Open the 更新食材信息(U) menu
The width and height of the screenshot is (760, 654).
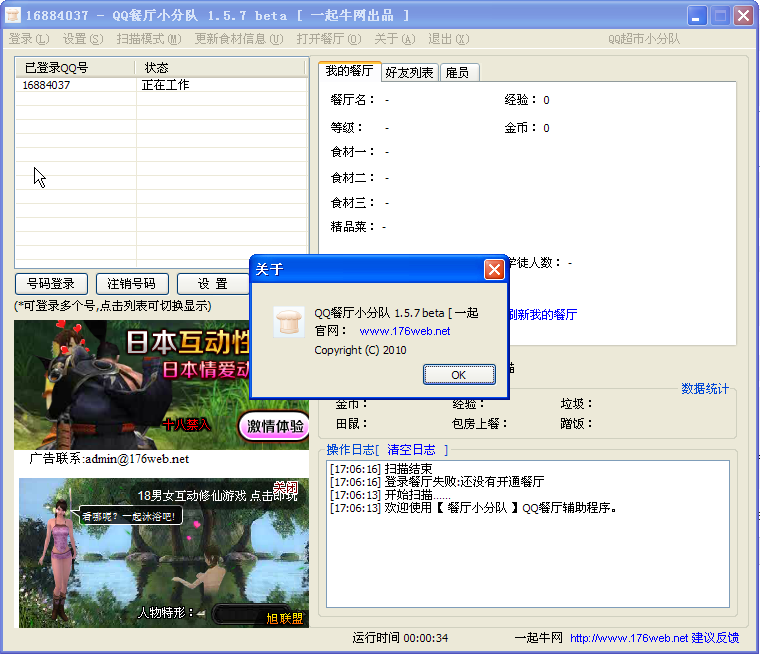(x=239, y=39)
